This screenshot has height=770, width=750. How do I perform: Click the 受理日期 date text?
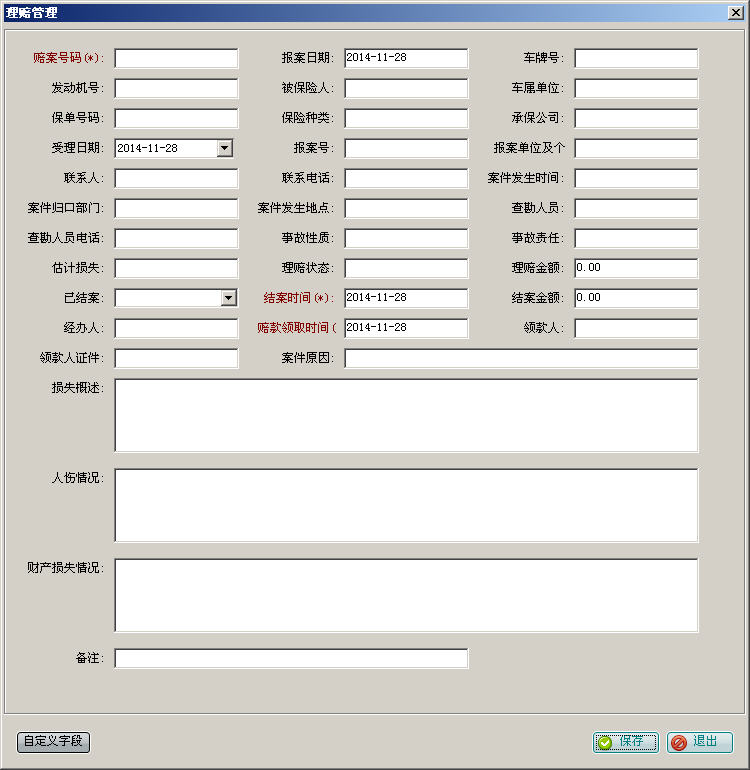tap(147, 148)
